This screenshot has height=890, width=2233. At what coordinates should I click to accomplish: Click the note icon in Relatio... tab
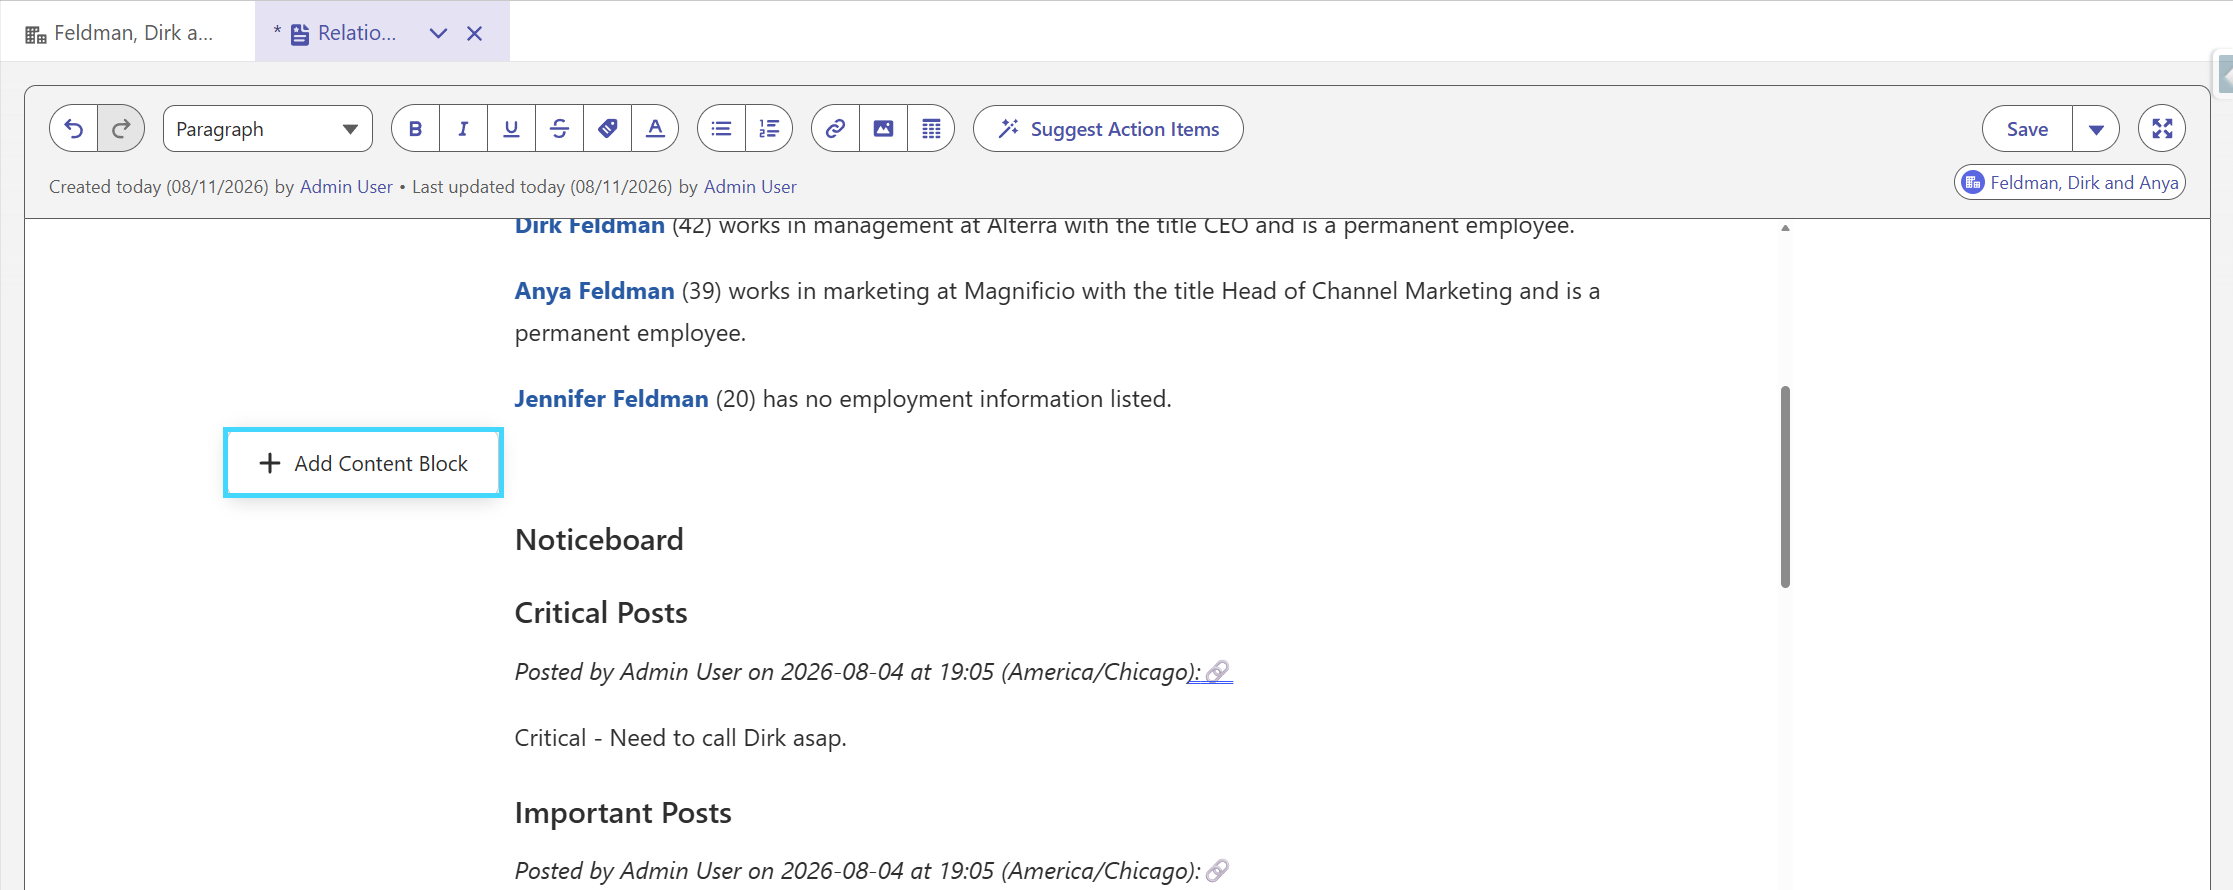pos(300,35)
